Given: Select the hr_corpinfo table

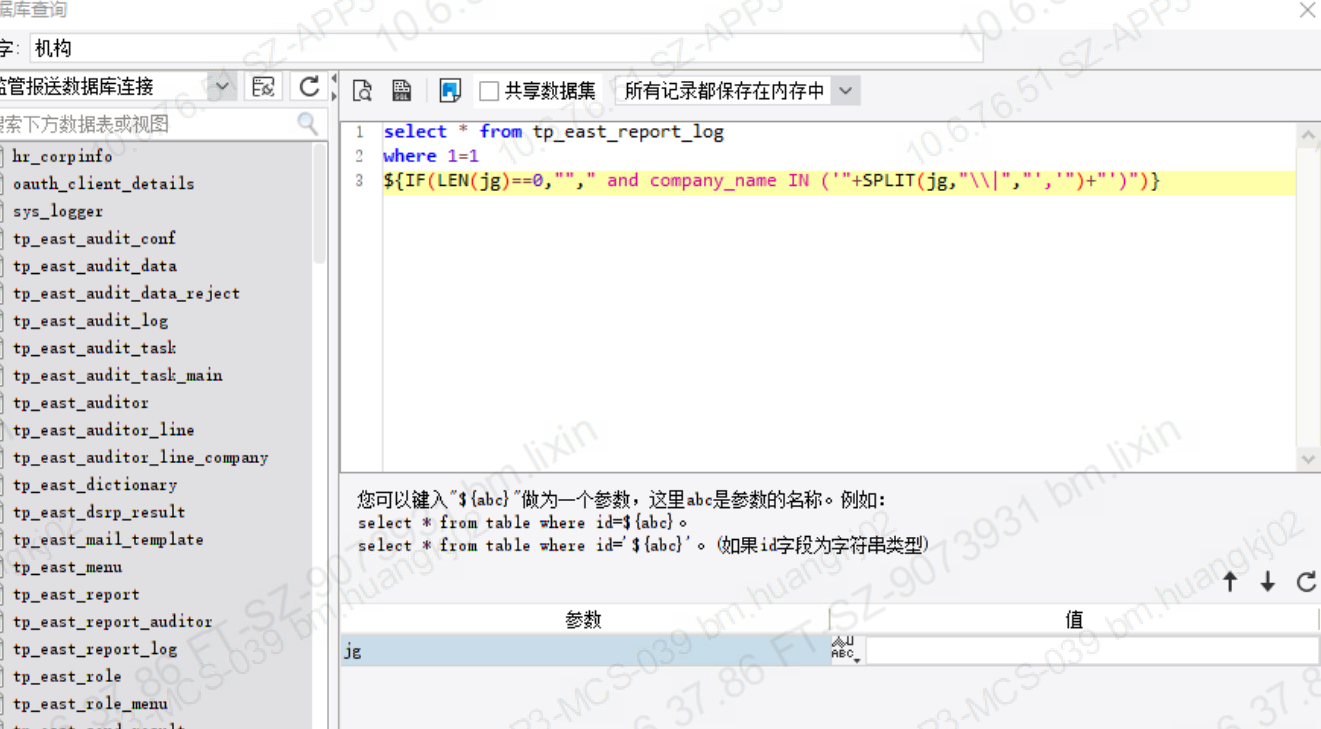Looking at the screenshot, I should (x=62, y=156).
